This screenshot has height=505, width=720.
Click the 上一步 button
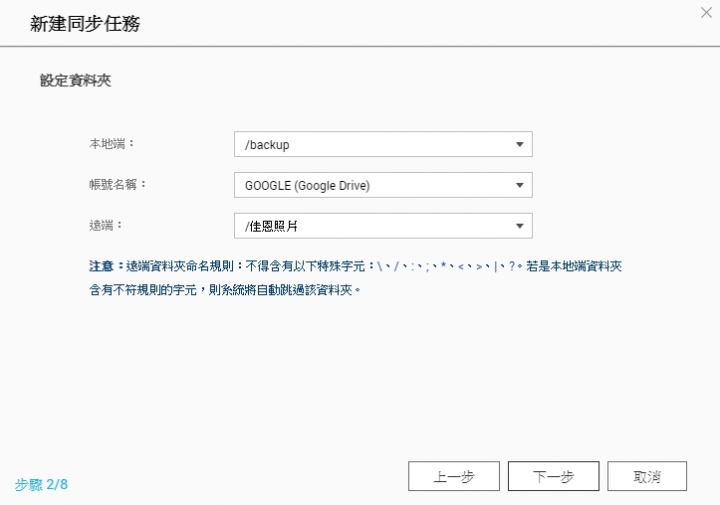454,477
